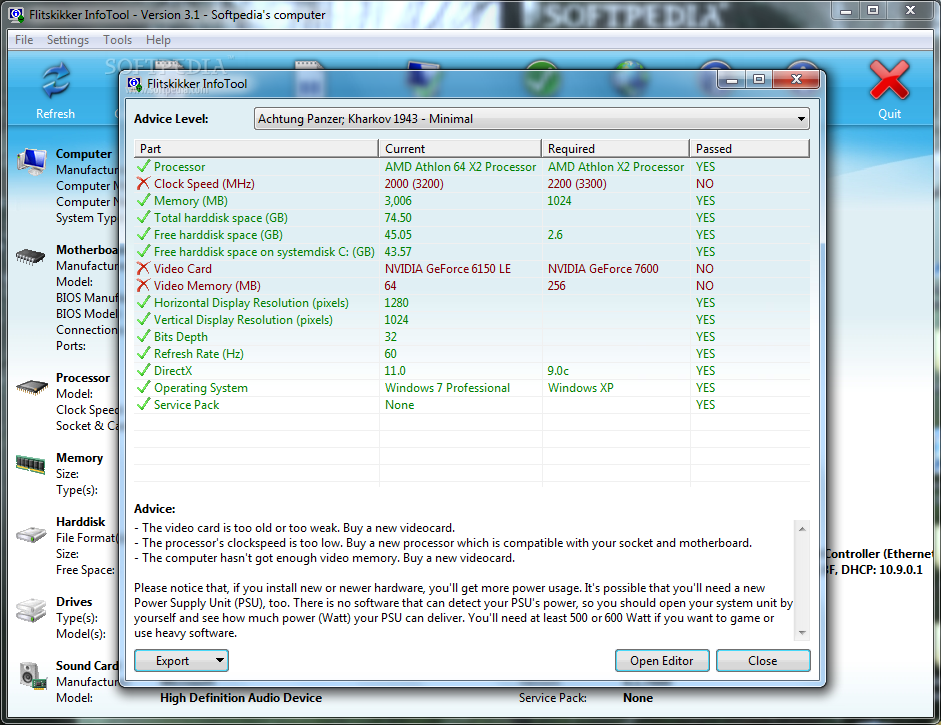The height and width of the screenshot is (725, 941).
Task: Sort by the Part column header
Action: click(x=256, y=148)
